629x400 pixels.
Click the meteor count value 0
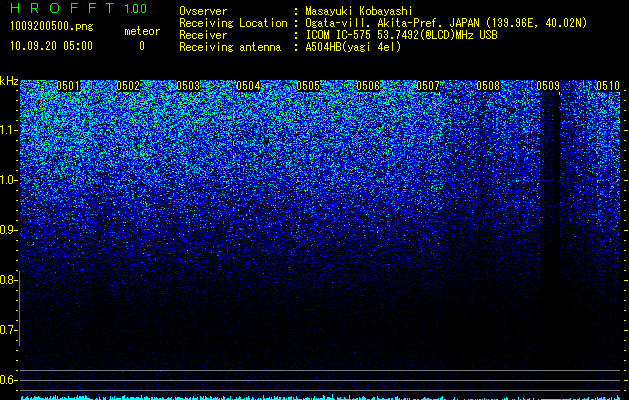pos(142,46)
